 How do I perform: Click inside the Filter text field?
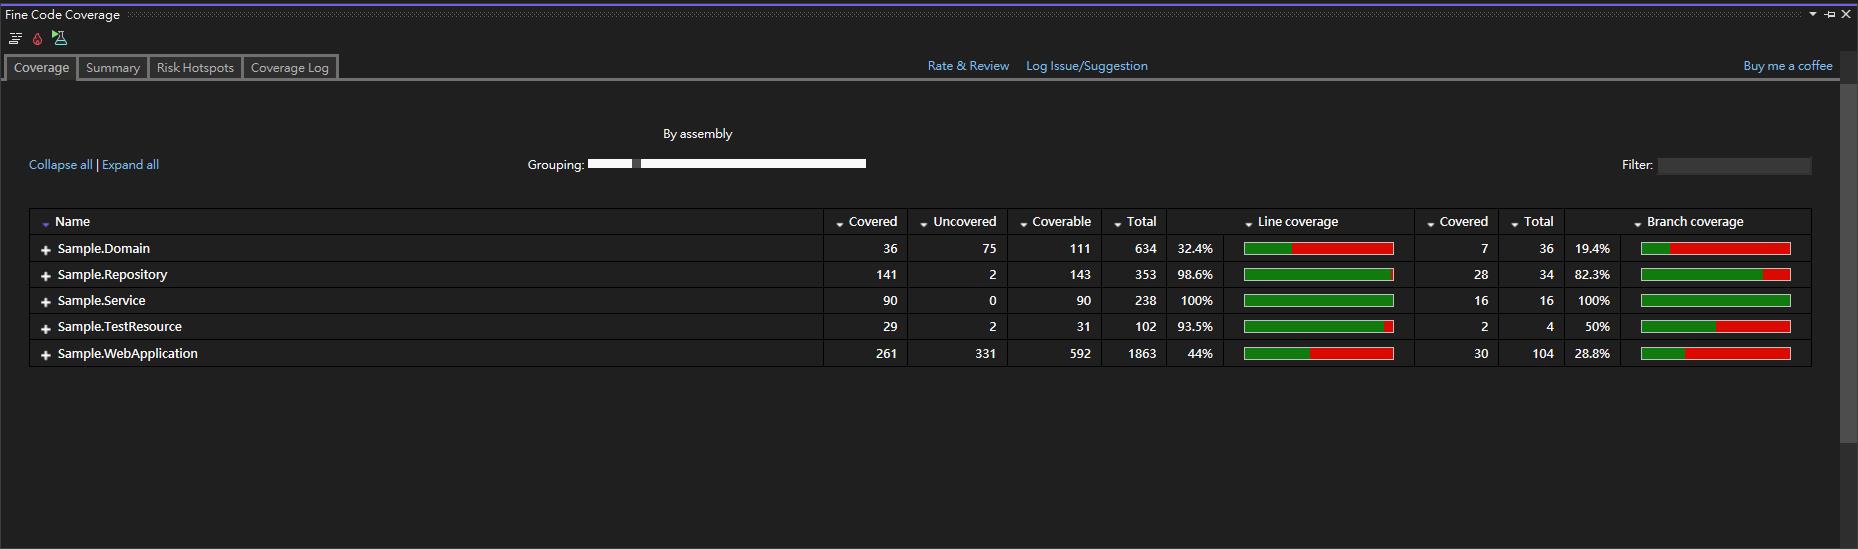[x=1733, y=166]
